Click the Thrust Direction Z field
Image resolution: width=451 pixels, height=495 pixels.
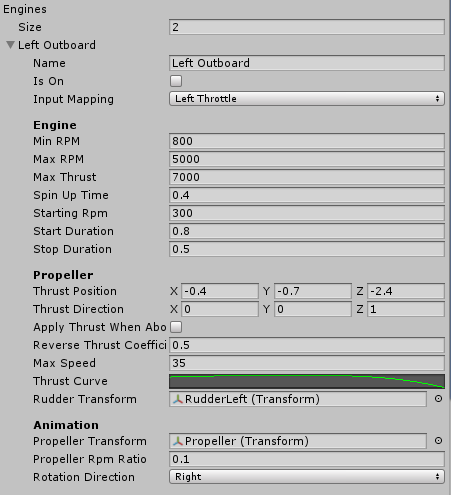click(406, 309)
